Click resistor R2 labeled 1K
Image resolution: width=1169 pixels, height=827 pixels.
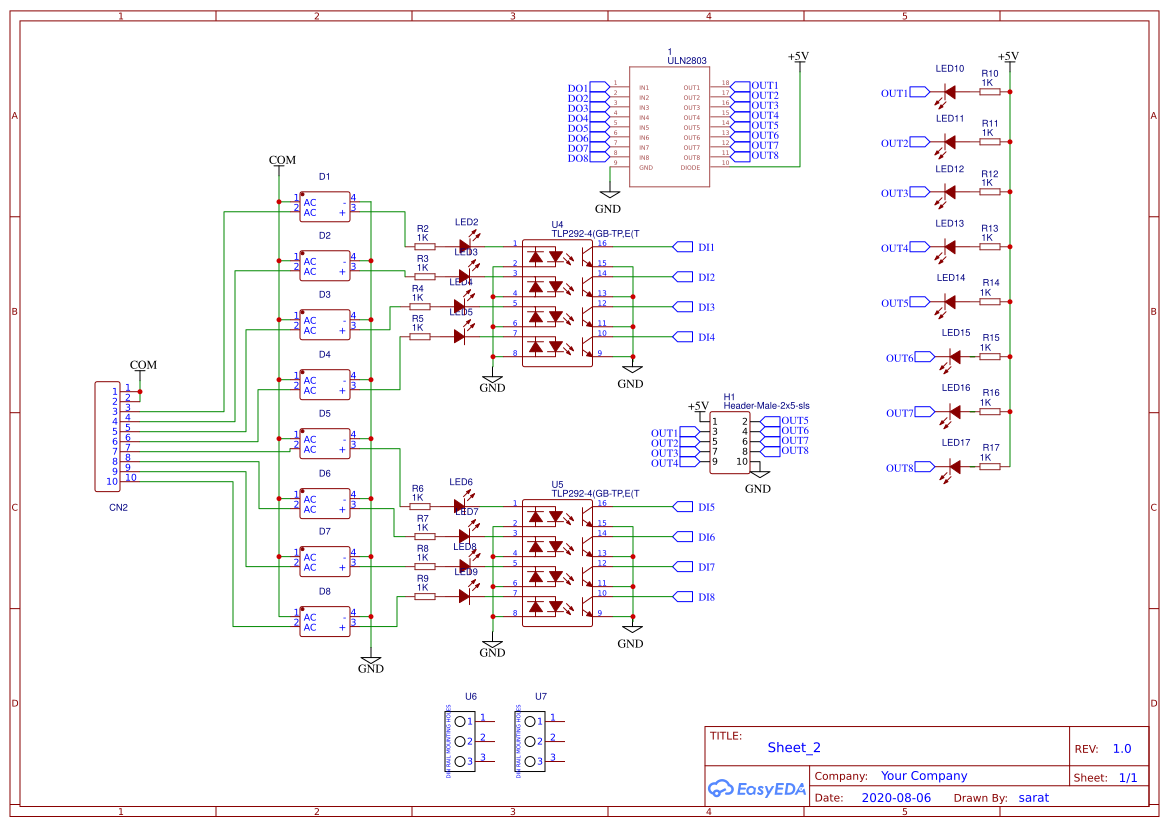click(x=423, y=245)
